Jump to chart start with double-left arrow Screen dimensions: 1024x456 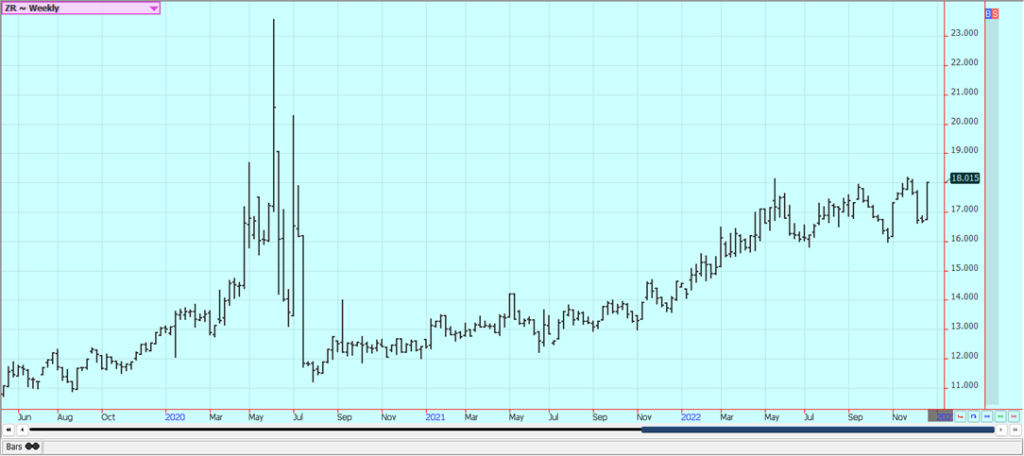coord(8,430)
